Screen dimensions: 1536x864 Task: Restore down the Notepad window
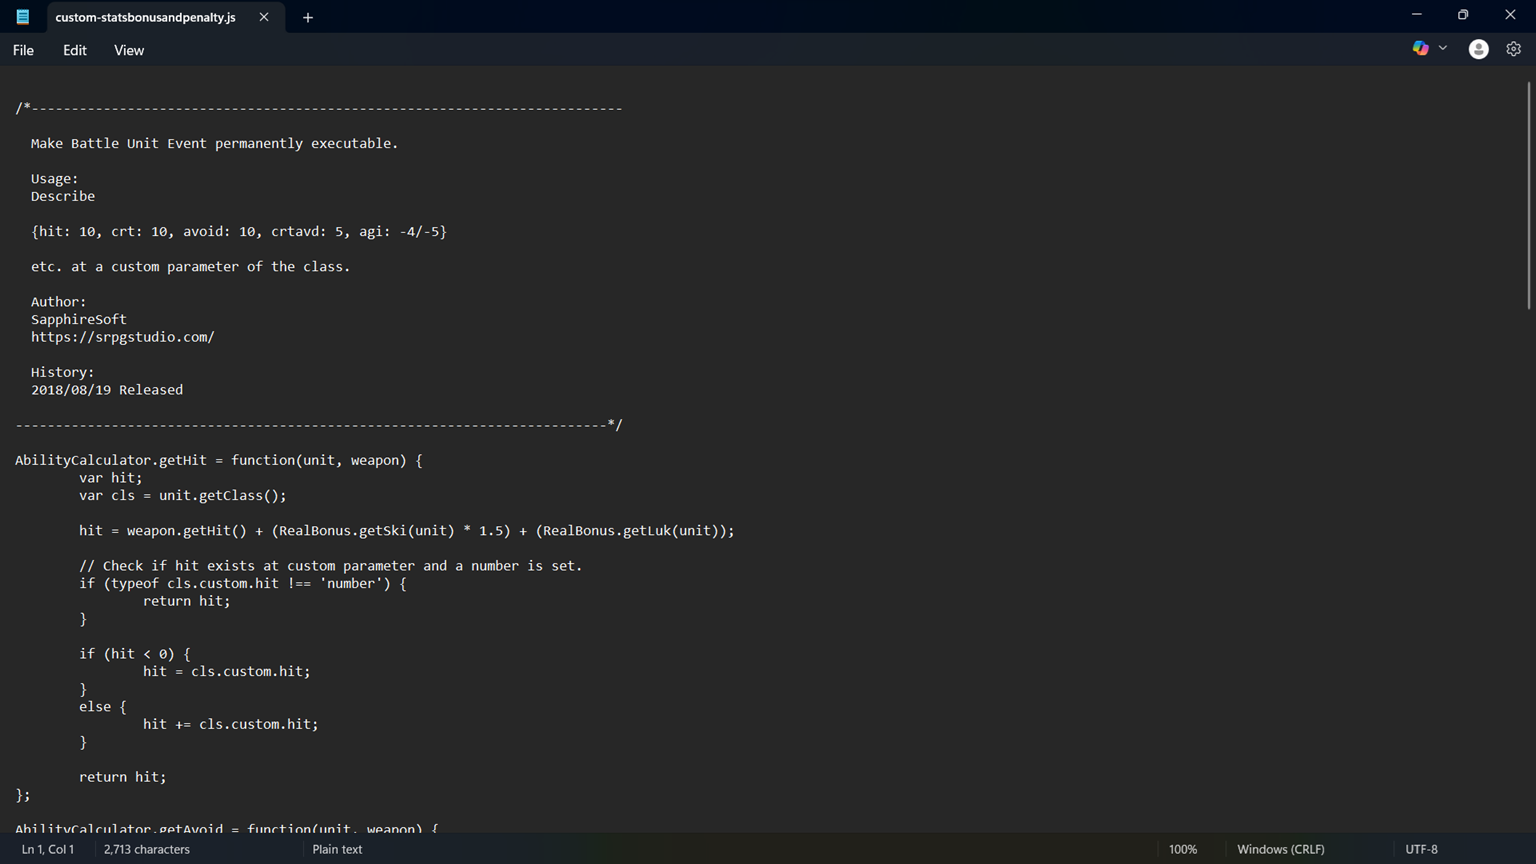[1463, 15]
